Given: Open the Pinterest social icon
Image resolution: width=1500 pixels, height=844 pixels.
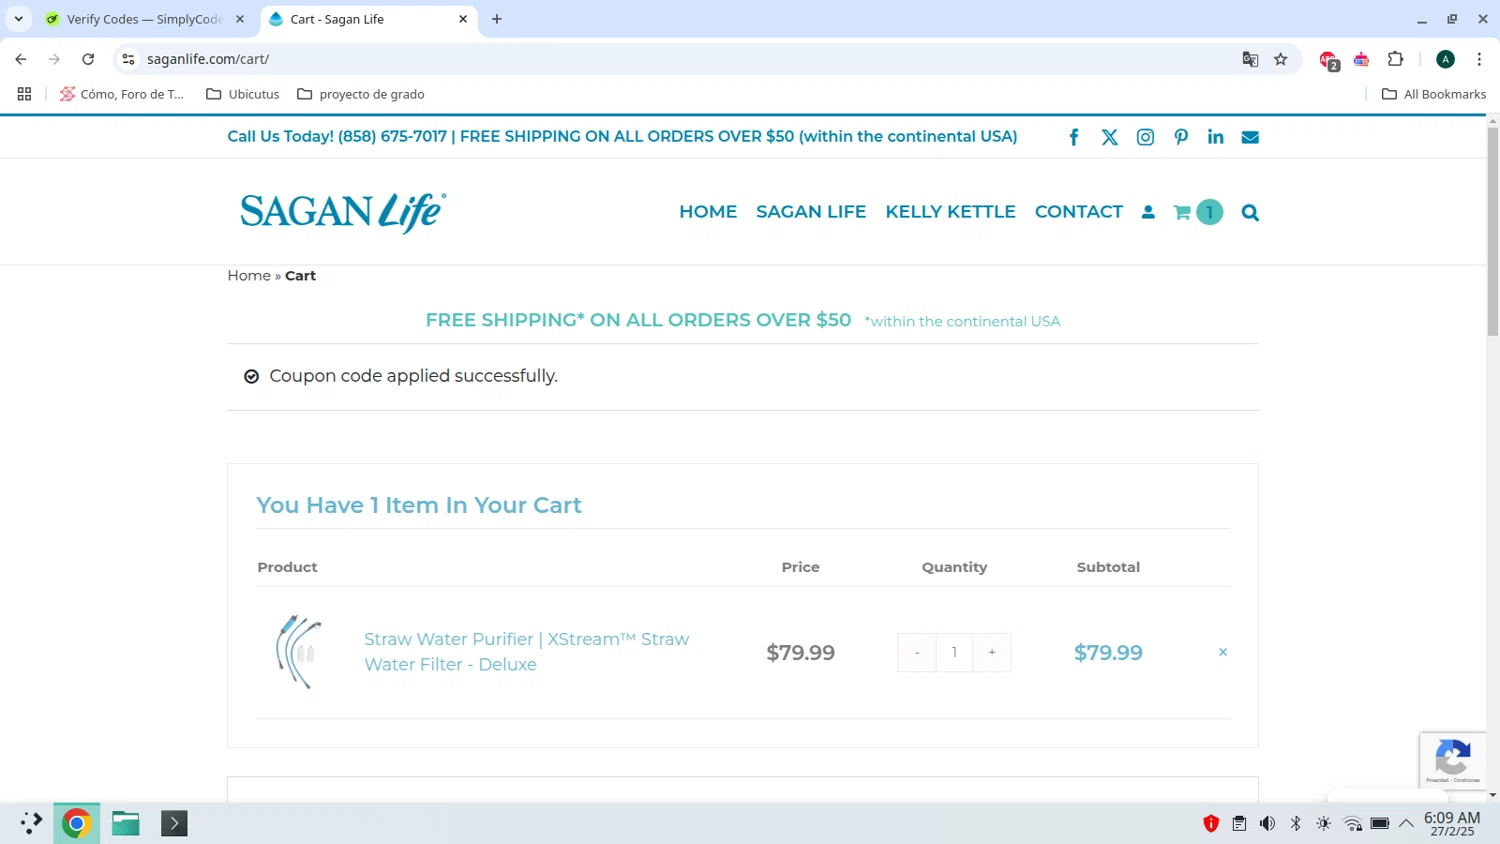Looking at the screenshot, I should click(1181, 137).
